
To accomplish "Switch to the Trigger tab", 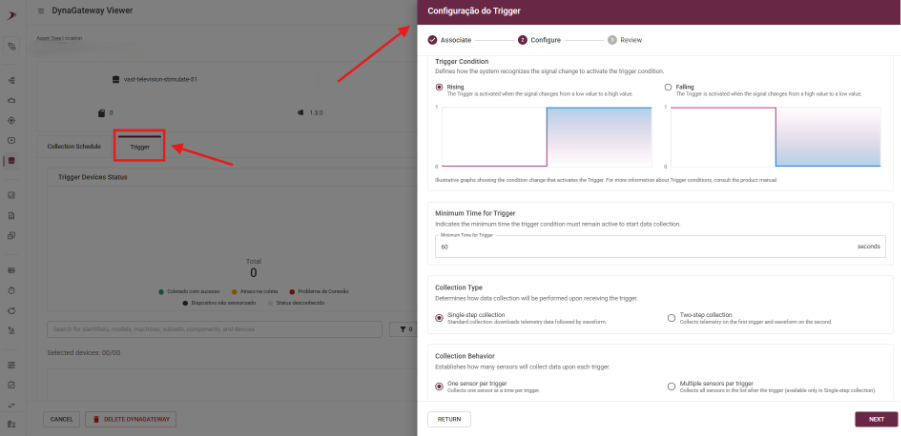I will (x=140, y=146).
